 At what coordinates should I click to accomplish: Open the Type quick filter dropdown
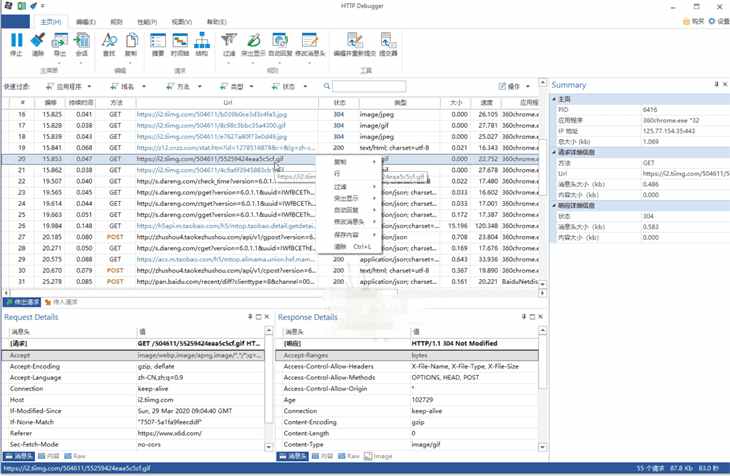pos(237,86)
